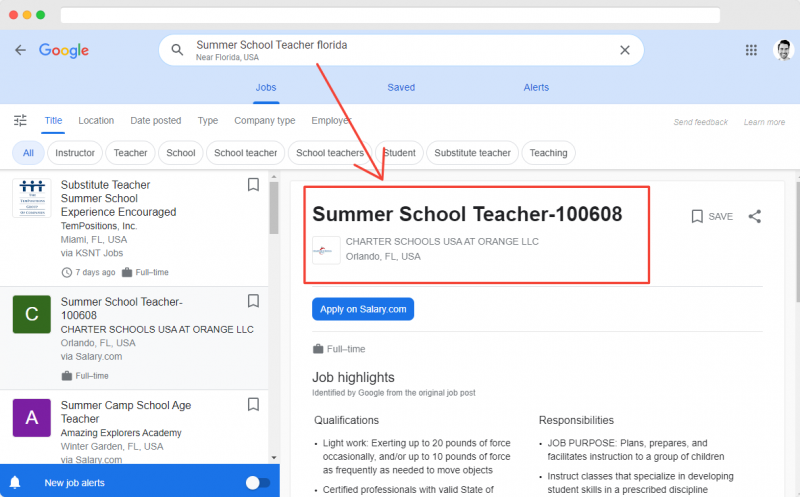
Task: Select the Student title chip
Action: [399, 153]
